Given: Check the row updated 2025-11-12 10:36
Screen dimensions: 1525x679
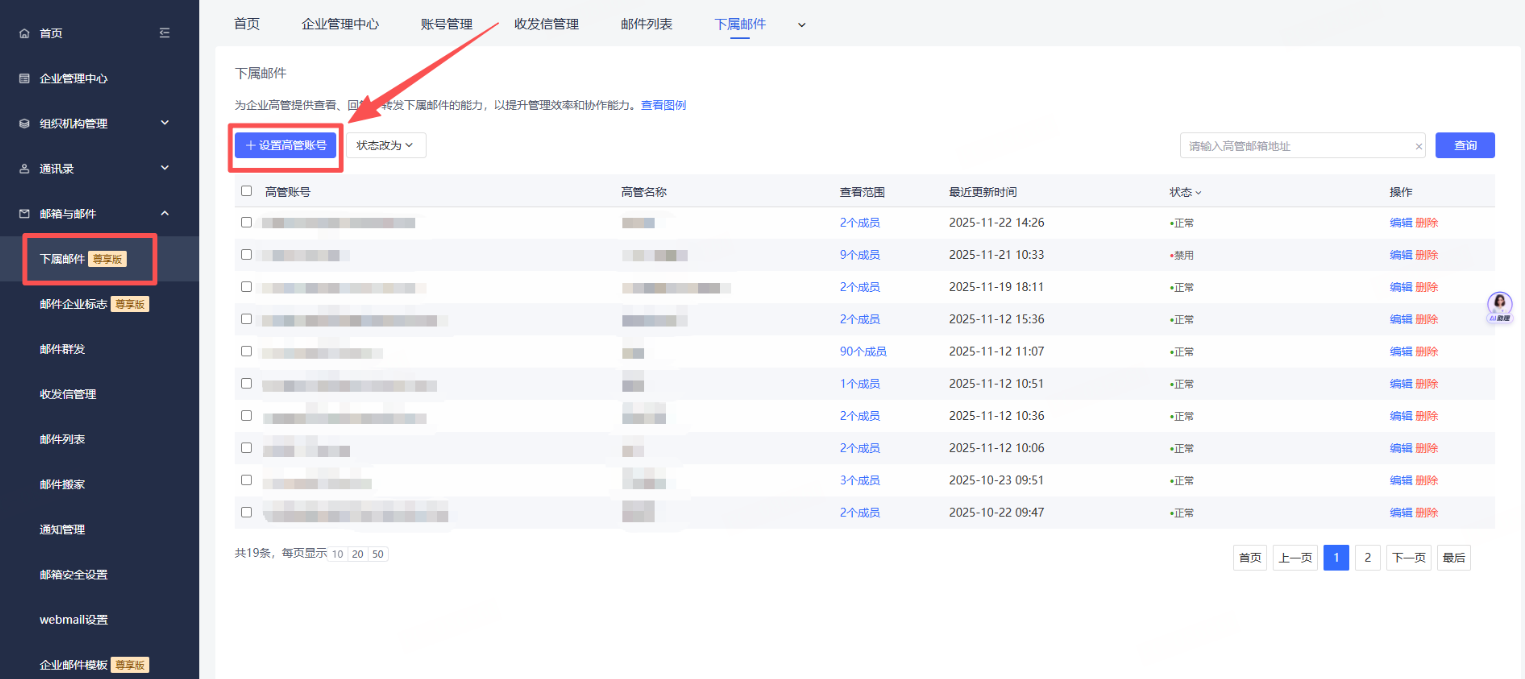Looking at the screenshot, I should [247, 415].
